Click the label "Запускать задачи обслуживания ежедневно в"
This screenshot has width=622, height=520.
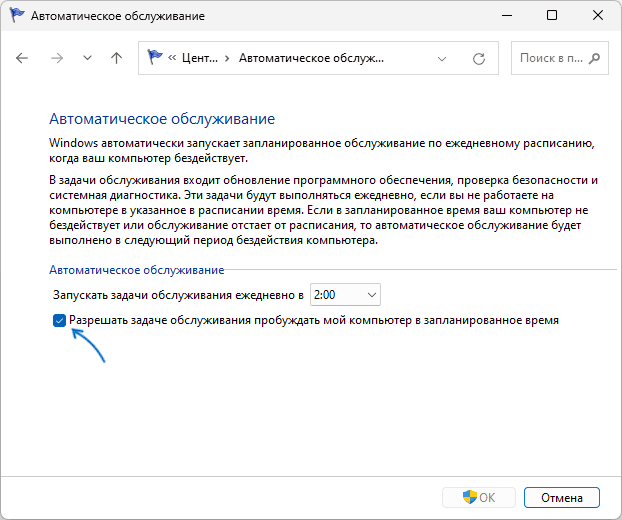coord(178,295)
